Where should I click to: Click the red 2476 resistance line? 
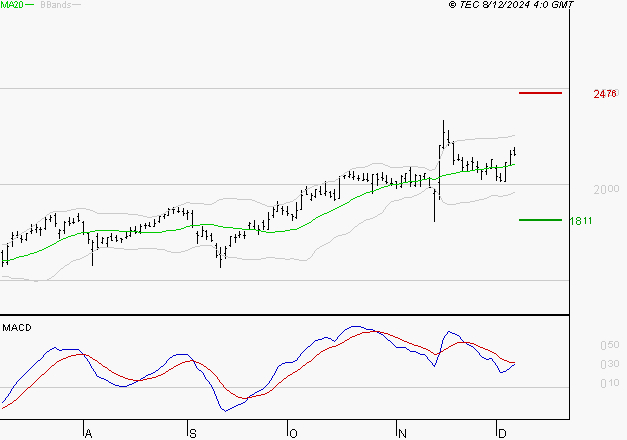coord(540,93)
